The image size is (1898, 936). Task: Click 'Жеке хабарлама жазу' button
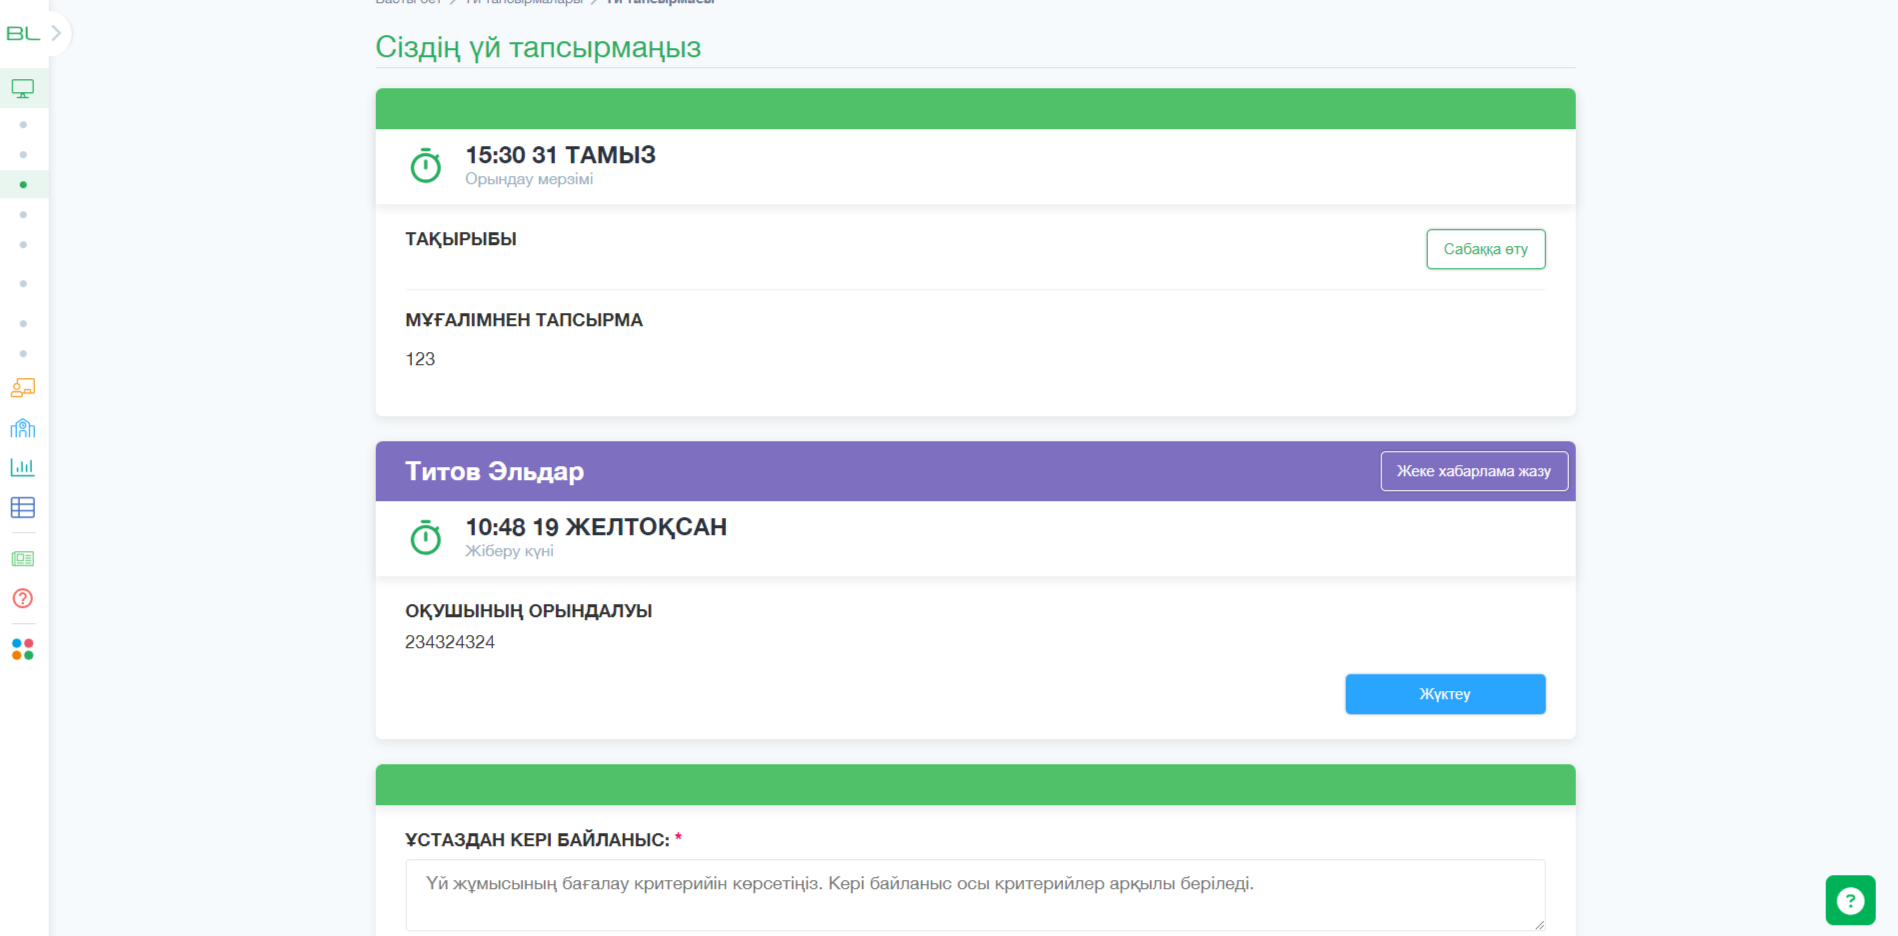click(x=1473, y=471)
